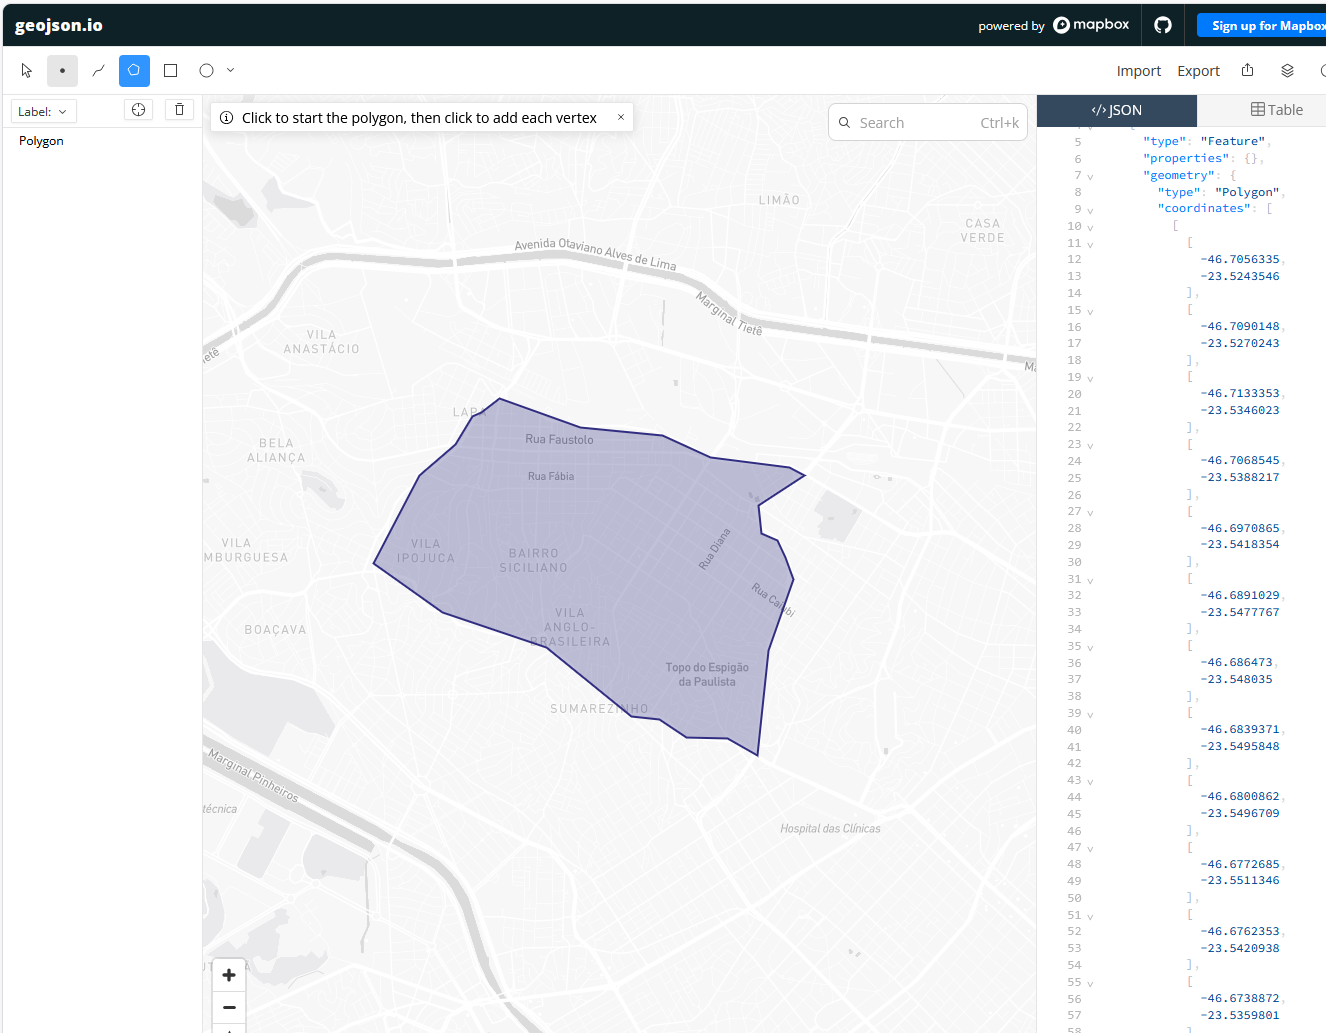The width and height of the screenshot is (1326, 1033).
Task: Select the draw rectangle tool
Action: (170, 71)
